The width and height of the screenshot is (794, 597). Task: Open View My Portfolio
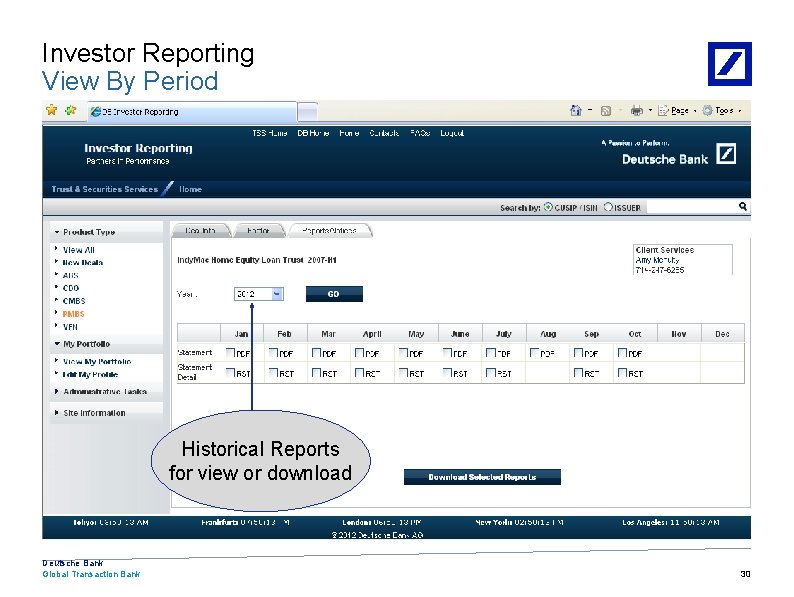[97, 362]
